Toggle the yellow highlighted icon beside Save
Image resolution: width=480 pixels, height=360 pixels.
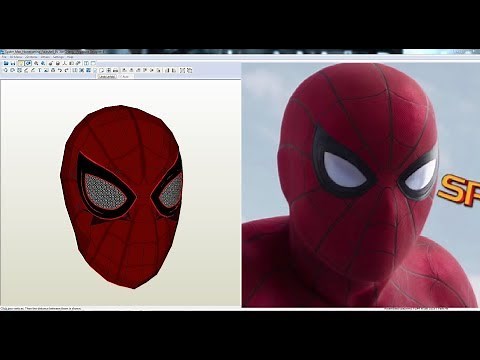click(20, 63)
